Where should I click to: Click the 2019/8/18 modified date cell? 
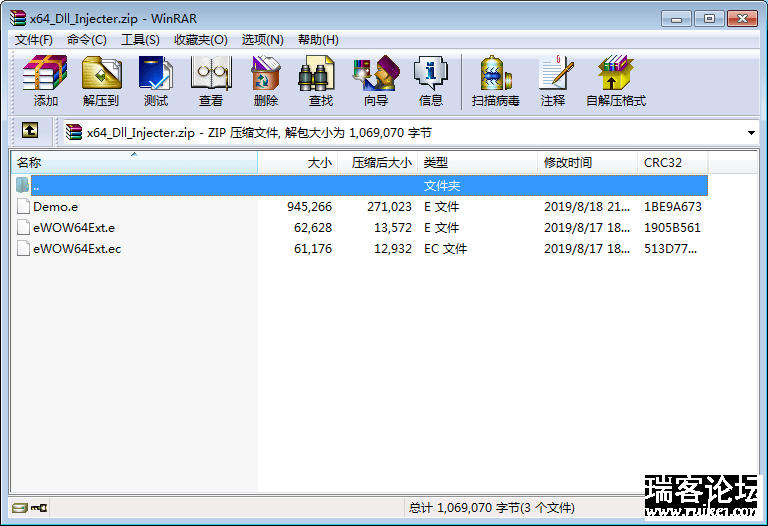coord(587,207)
